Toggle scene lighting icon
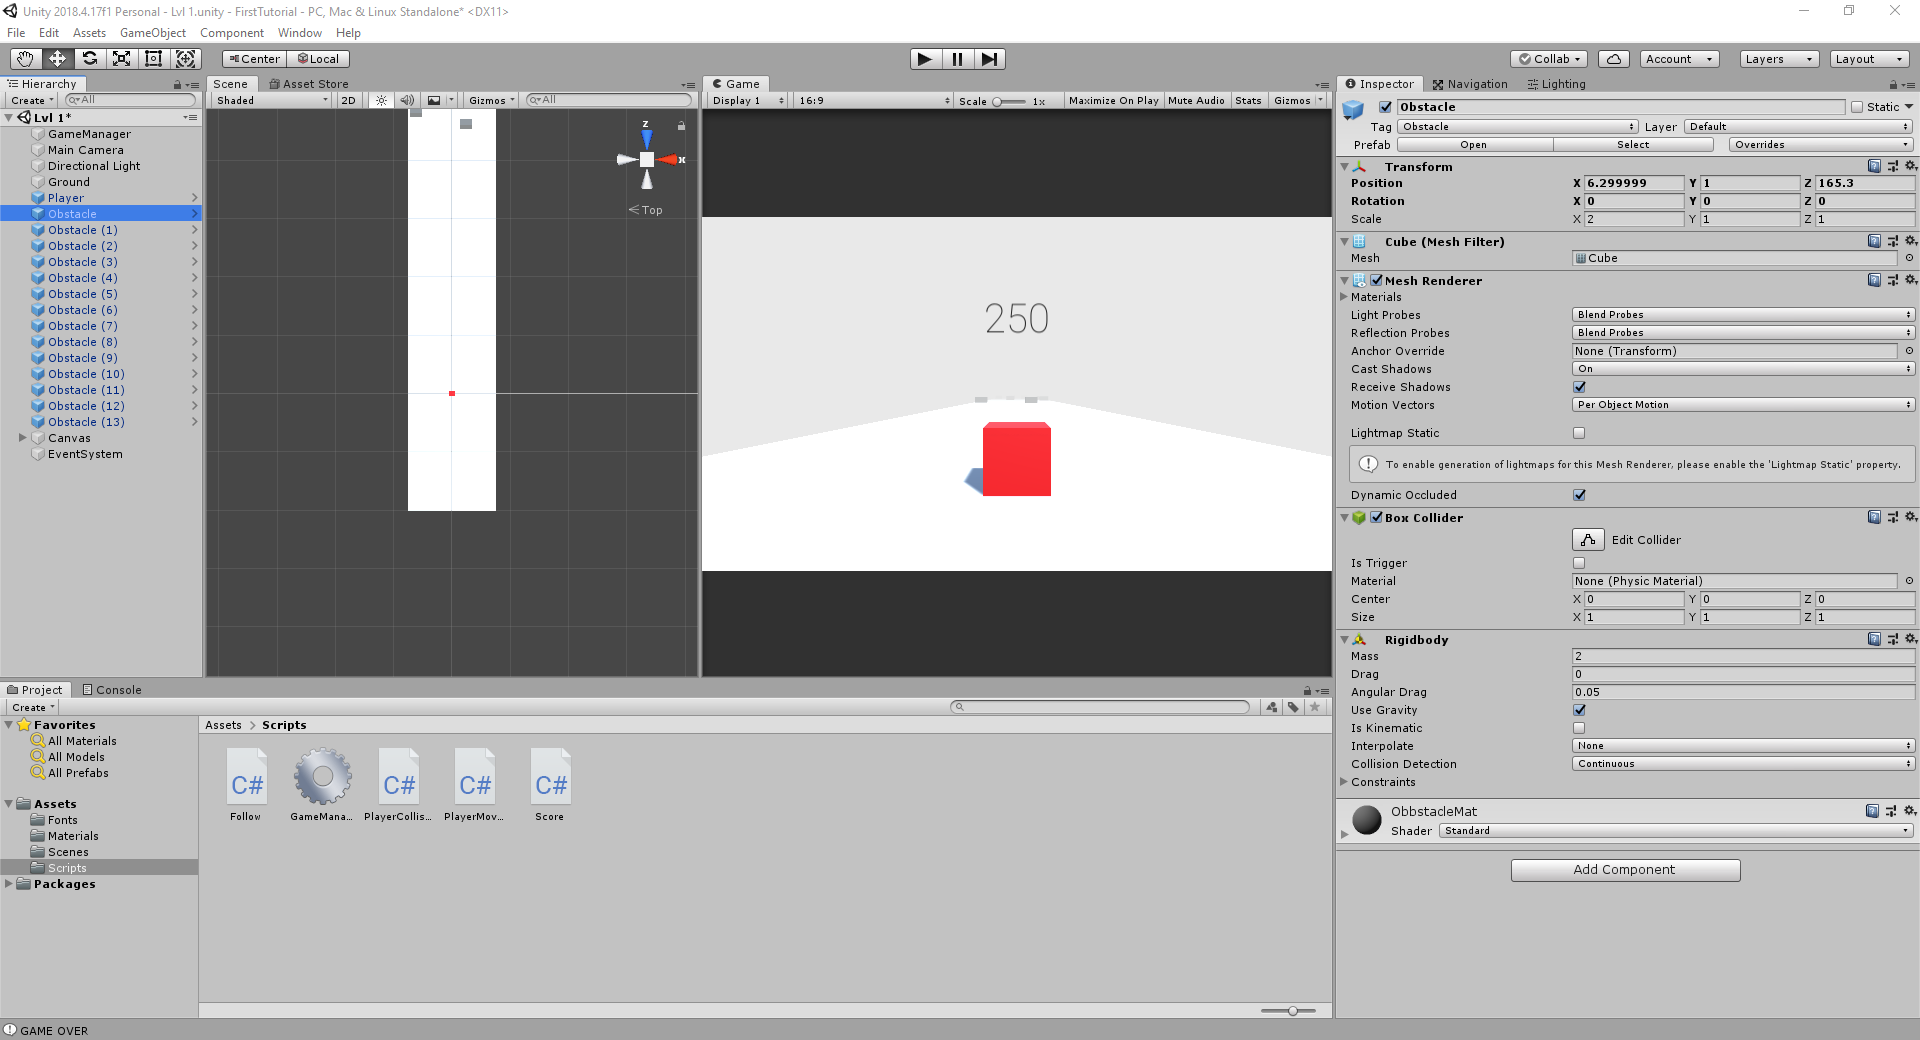The image size is (1920, 1040). click(381, 100)
